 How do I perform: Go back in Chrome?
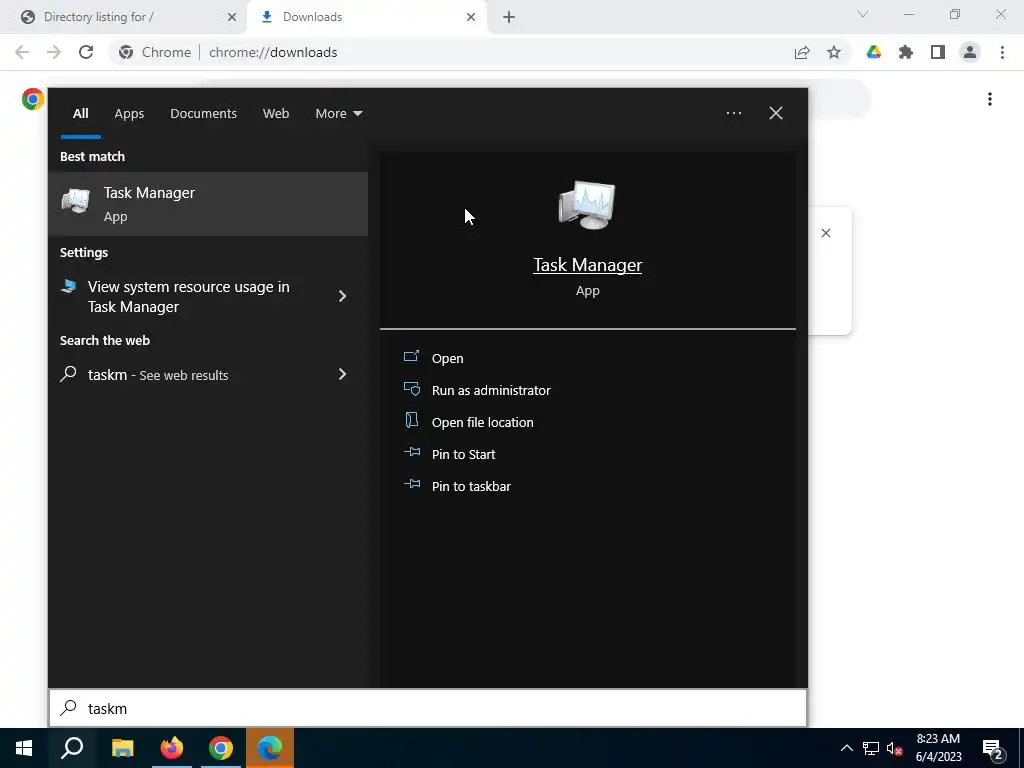tap(22, 52)
